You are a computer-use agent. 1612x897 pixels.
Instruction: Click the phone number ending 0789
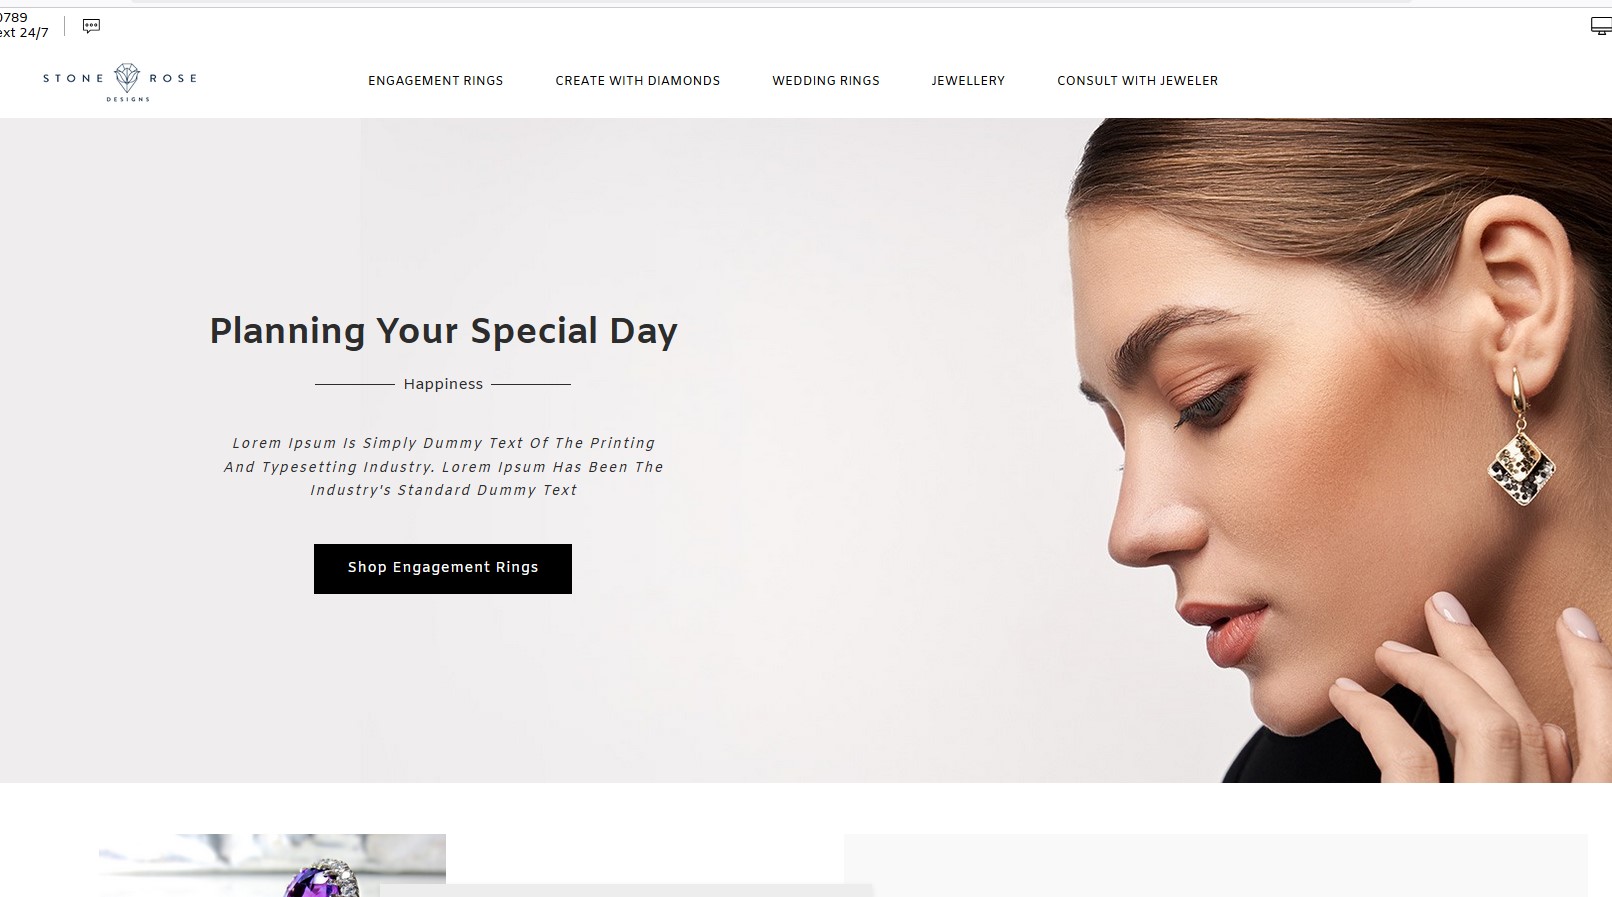point(14,17)
